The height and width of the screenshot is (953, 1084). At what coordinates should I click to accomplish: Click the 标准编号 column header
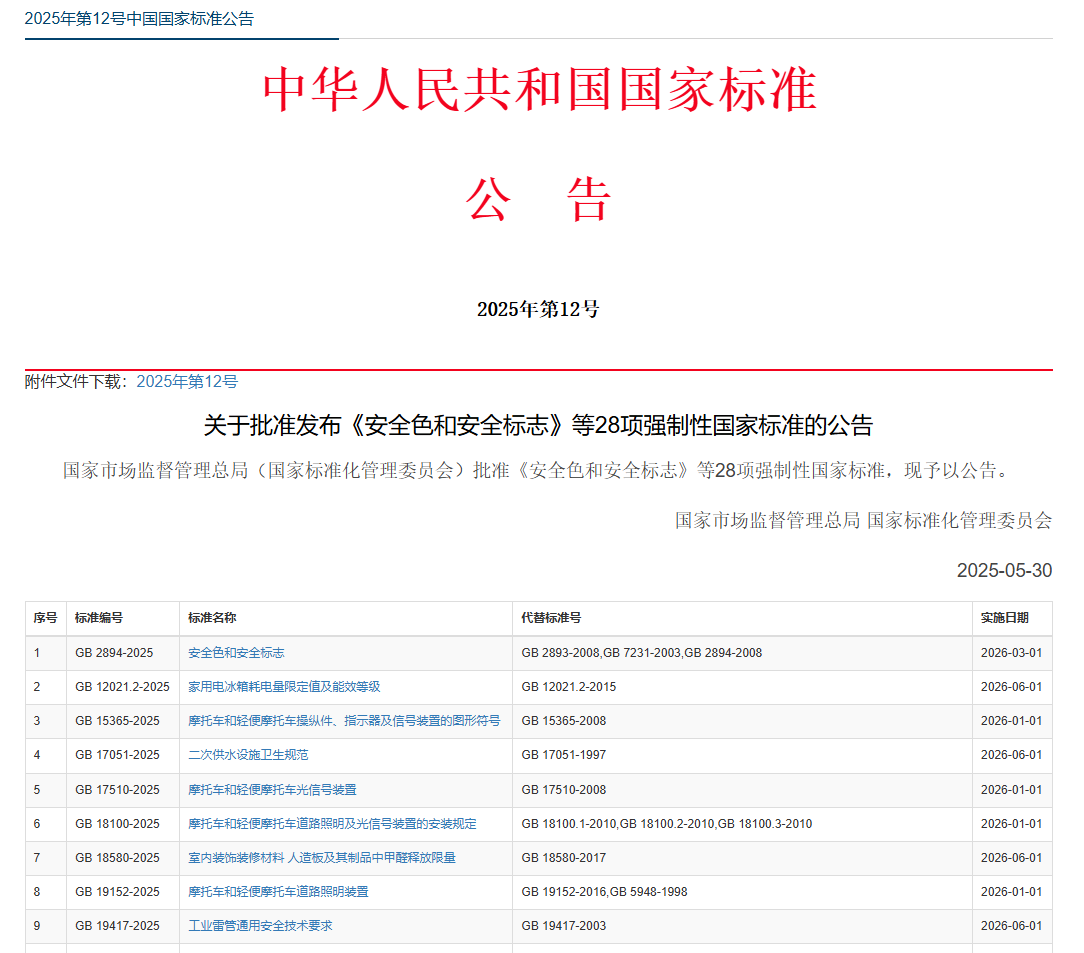(98, 618)
